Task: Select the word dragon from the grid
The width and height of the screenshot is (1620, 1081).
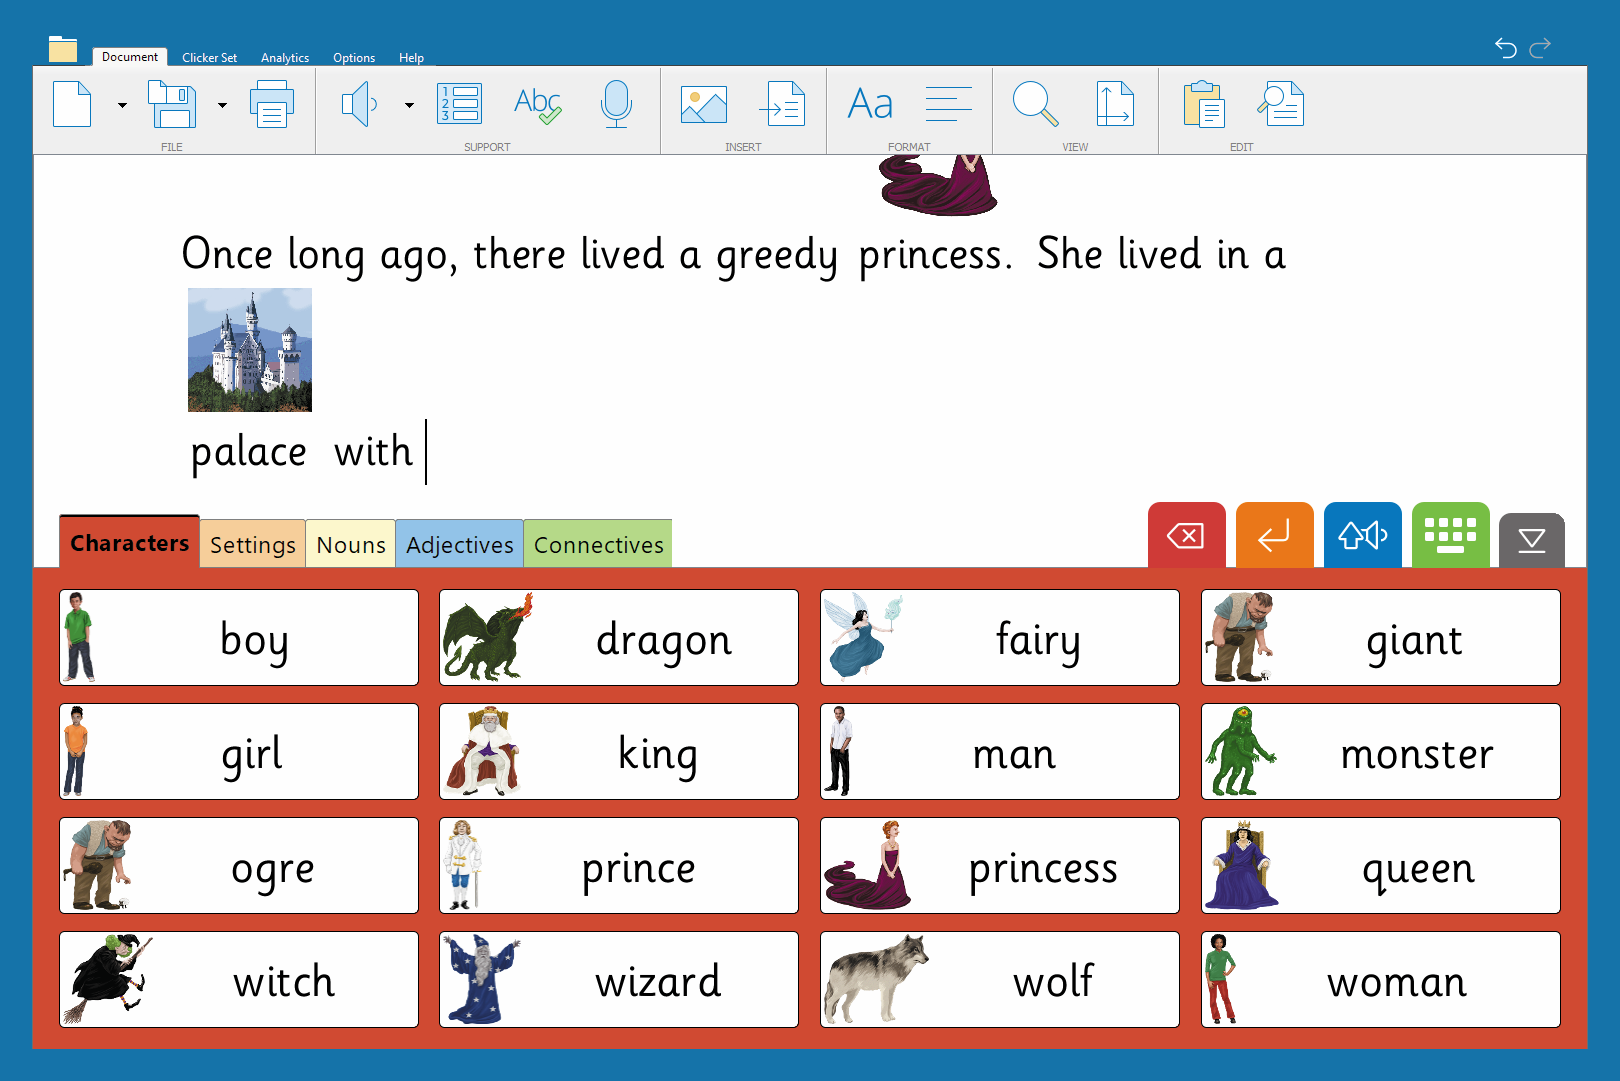Action: coord(618,638)
